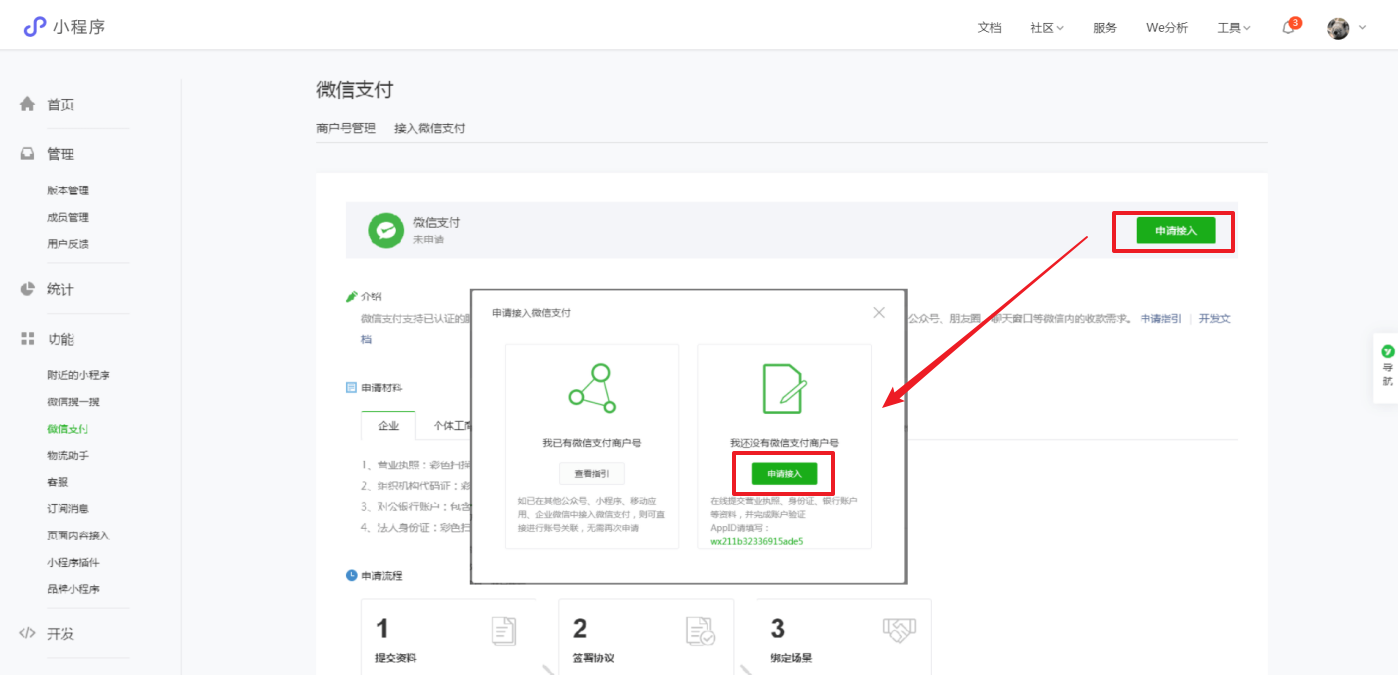Open 版本管理 in the sidebar
The height and width of the screenshot is (675, 1398).
click(x=68, y=190)
